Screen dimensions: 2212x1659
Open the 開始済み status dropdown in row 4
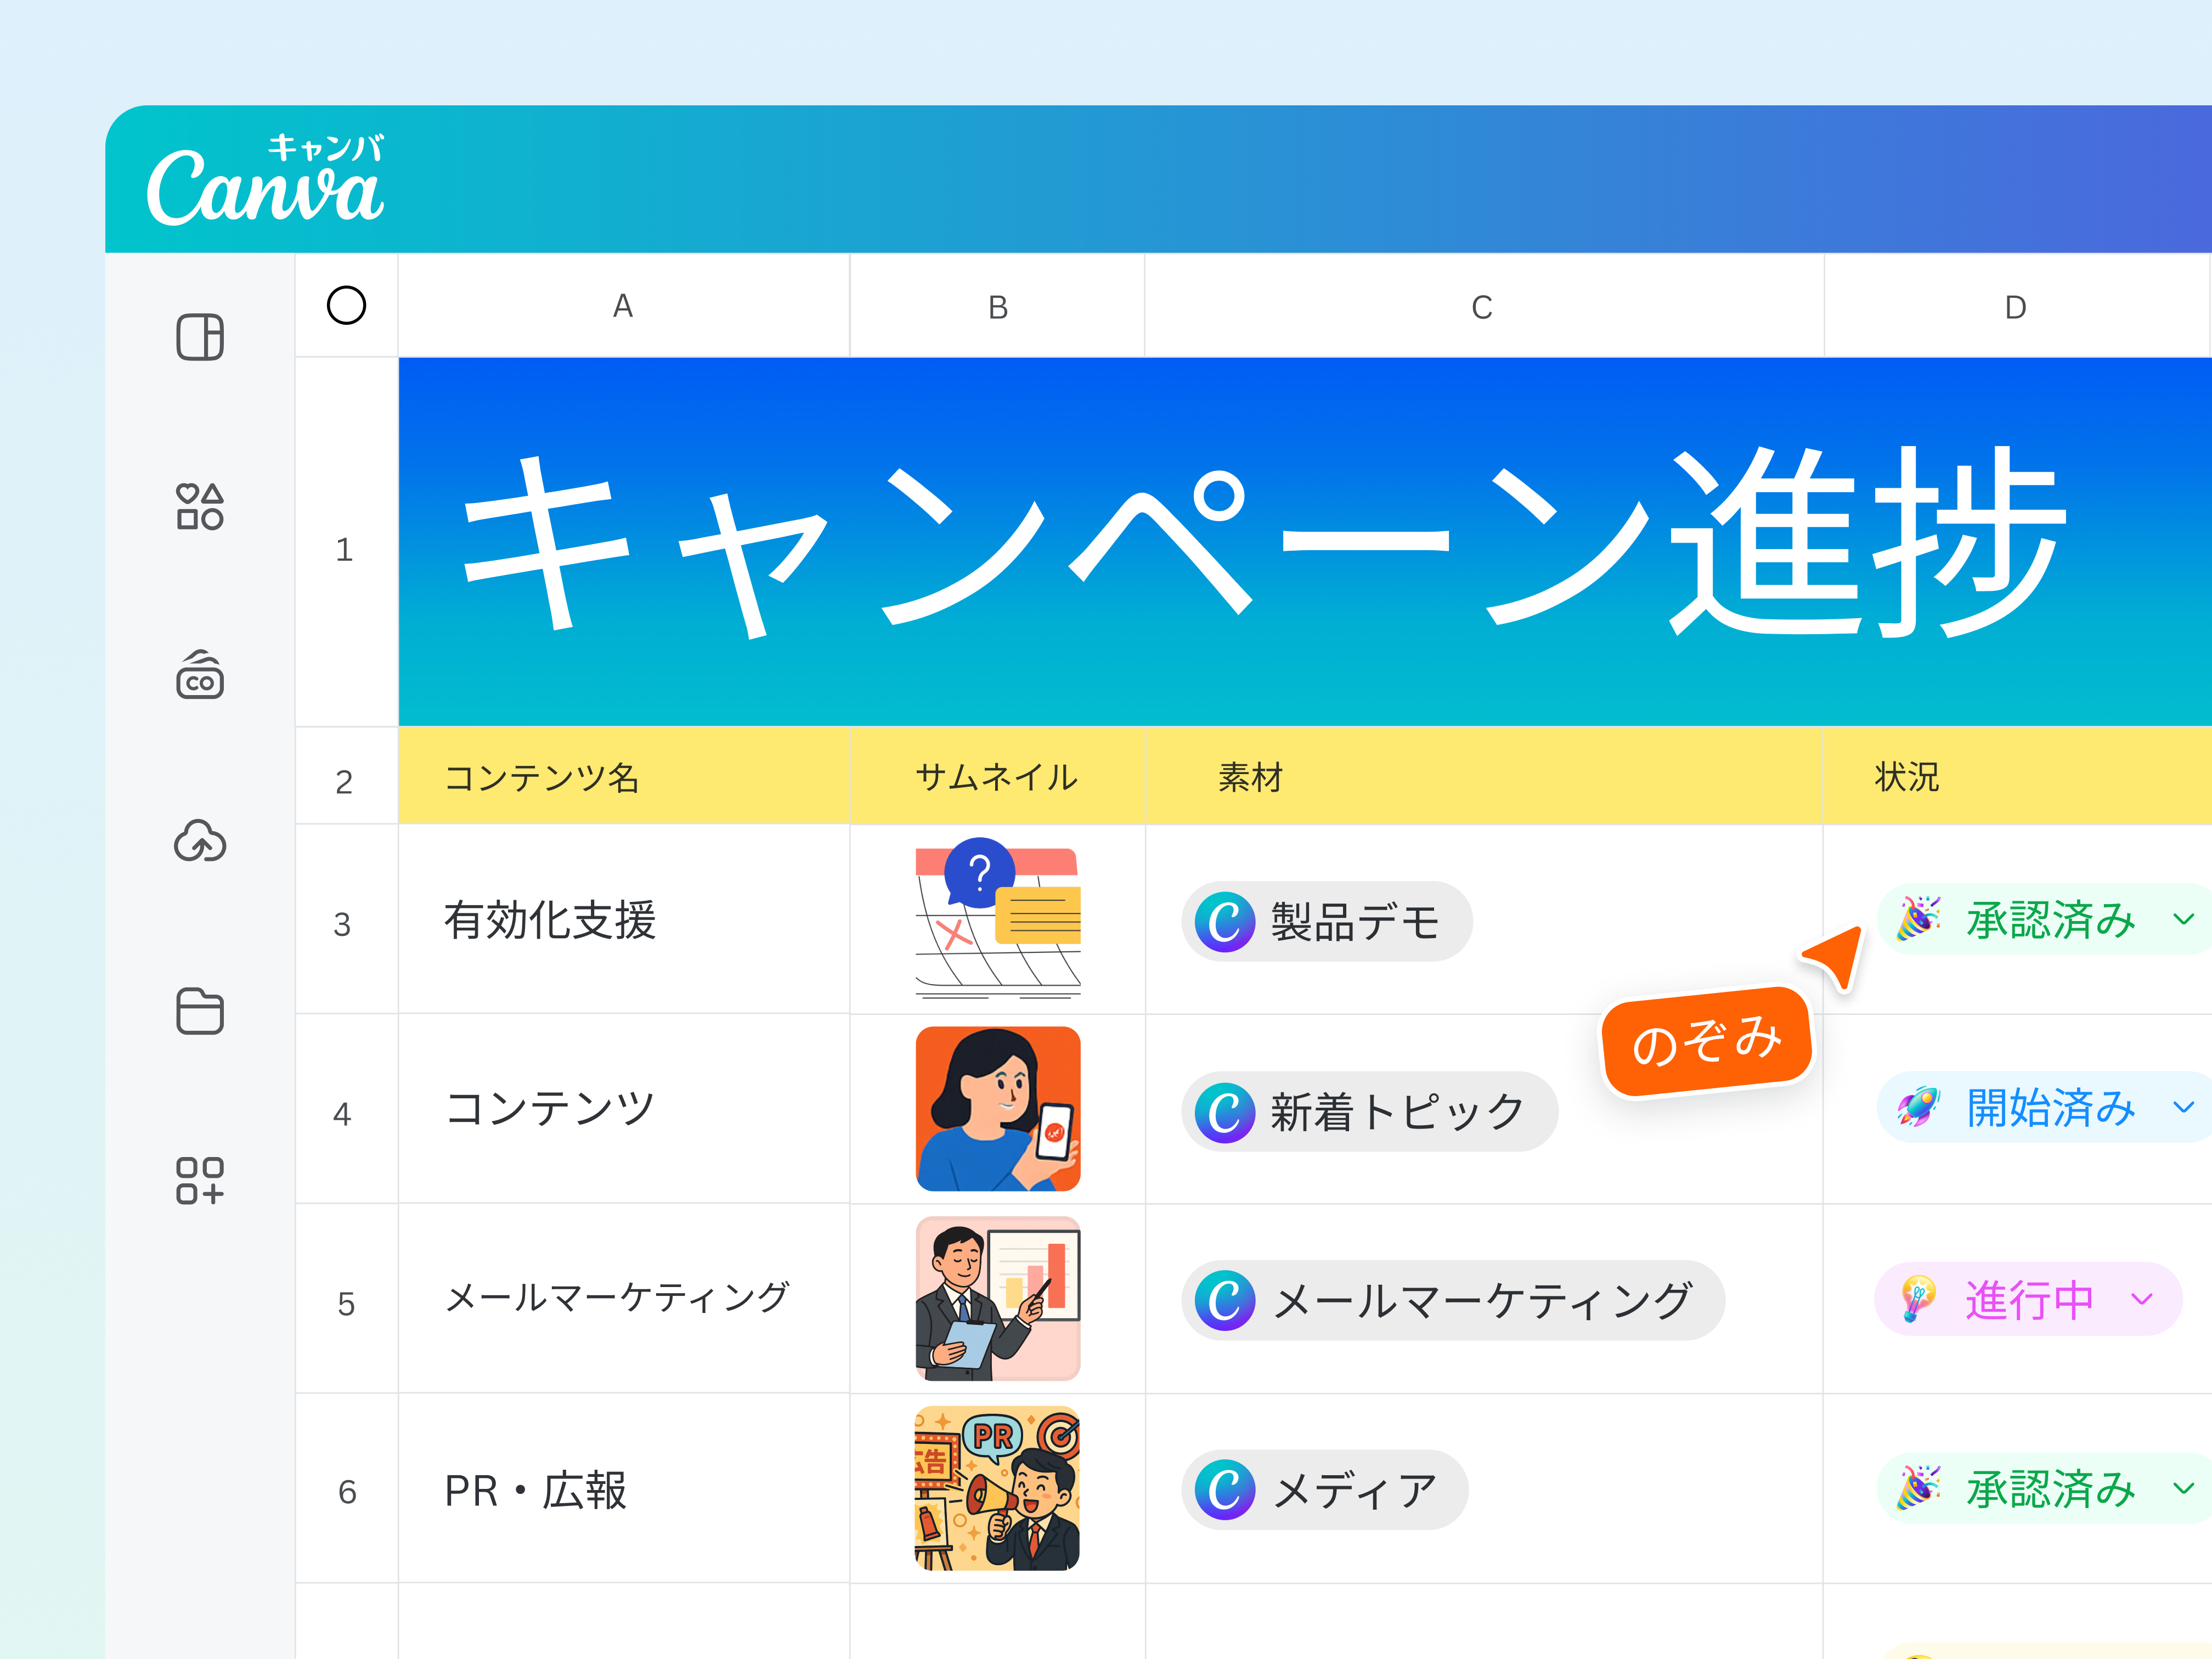coord(2184,1107)
